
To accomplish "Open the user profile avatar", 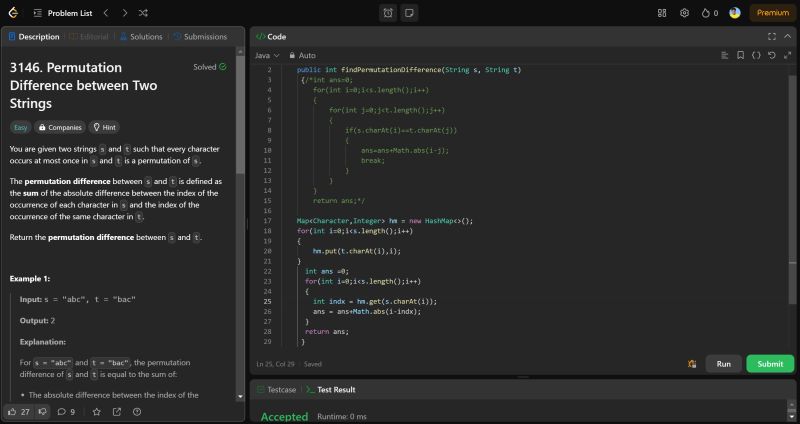I will pos(735,13).
